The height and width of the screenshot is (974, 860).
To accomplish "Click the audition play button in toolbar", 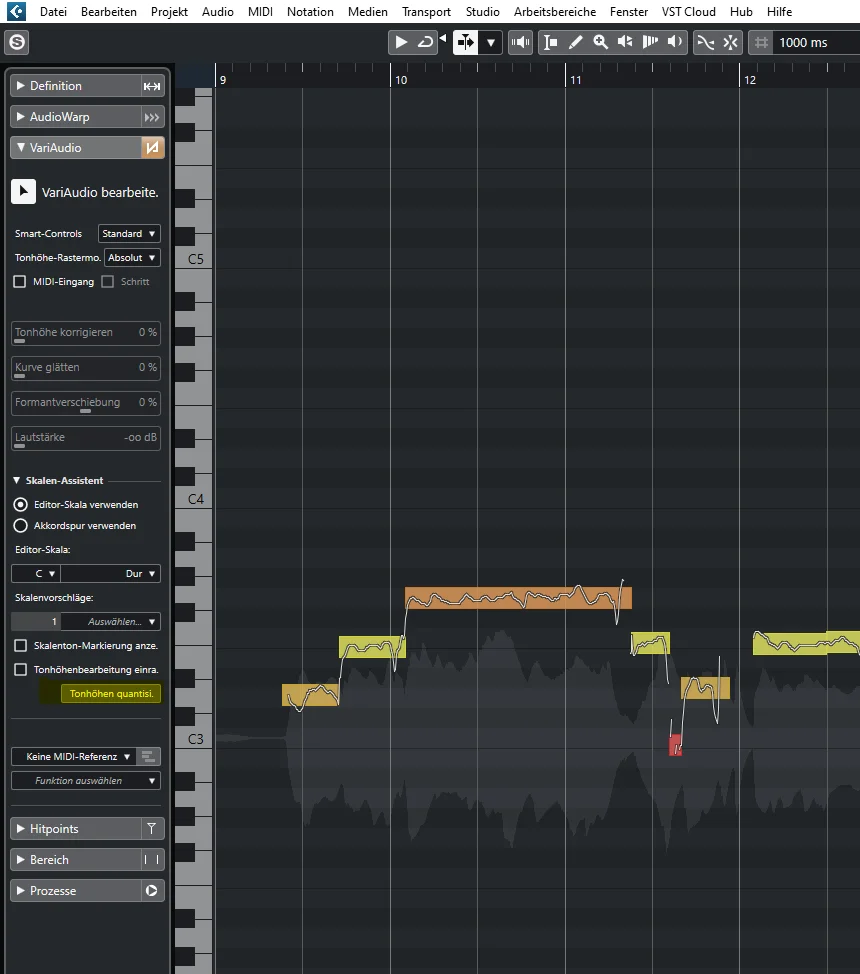I will 401,42.
